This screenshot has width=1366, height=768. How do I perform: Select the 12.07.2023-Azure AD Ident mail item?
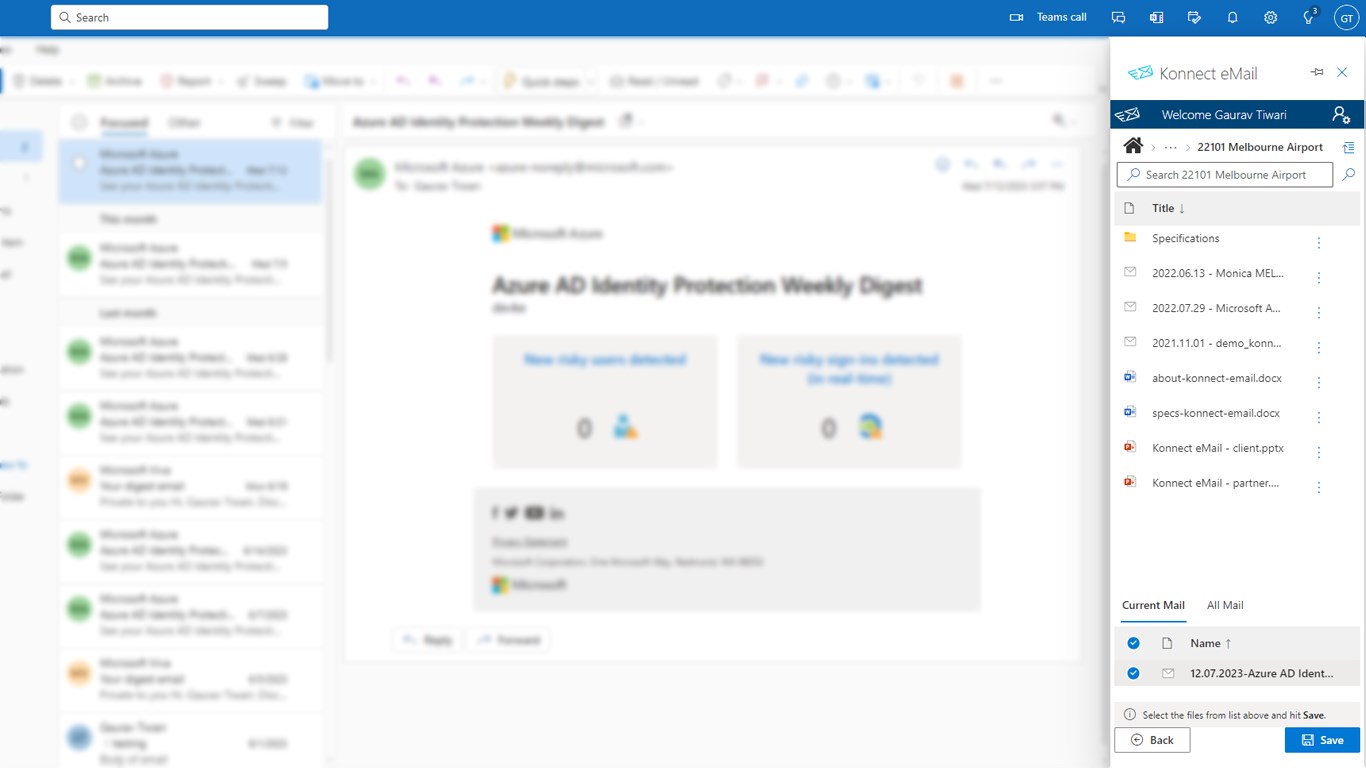[x=1262, y=673]
